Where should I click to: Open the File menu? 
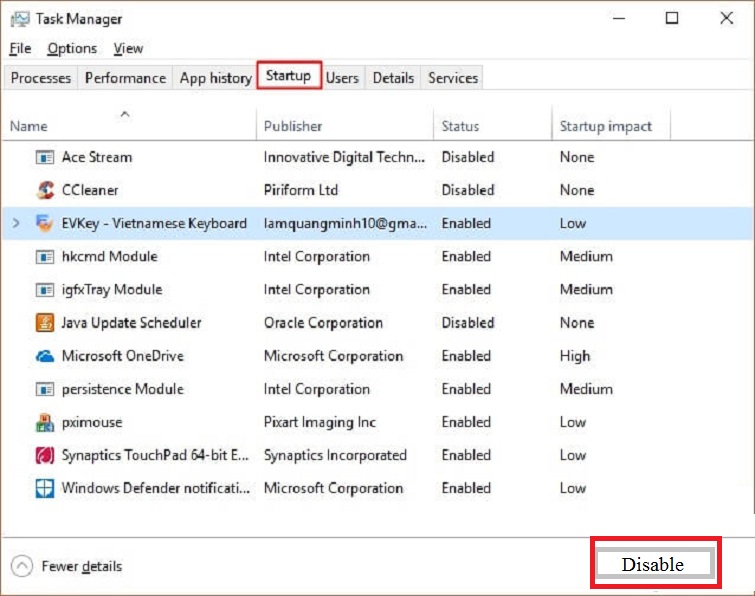pyautogui.click(x=21, y=48)
